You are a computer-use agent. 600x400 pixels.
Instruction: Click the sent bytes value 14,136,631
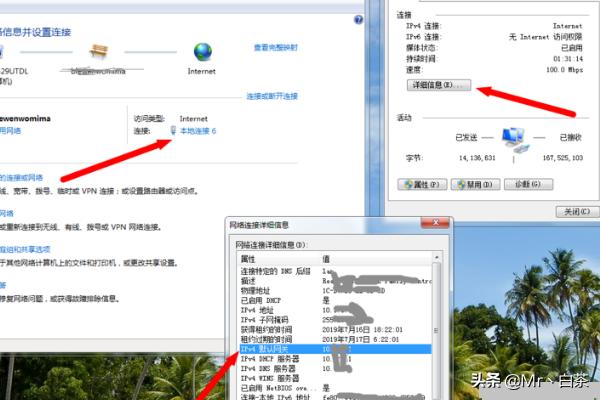point(477,158)
